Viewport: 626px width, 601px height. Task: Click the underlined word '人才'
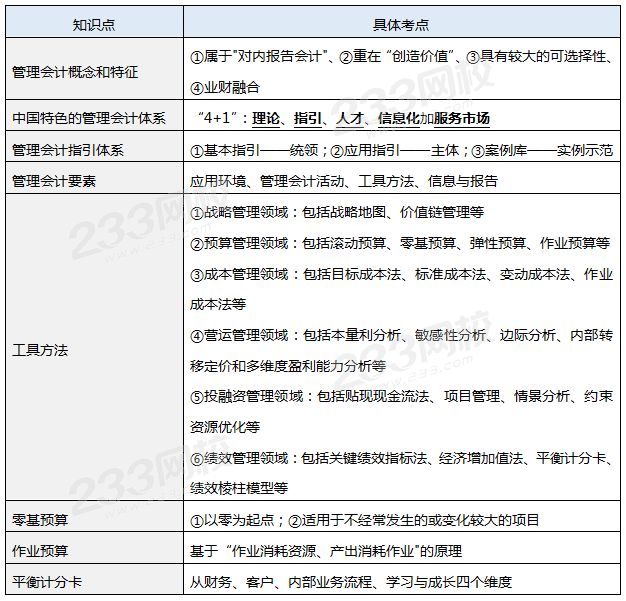tap(350, 118)
